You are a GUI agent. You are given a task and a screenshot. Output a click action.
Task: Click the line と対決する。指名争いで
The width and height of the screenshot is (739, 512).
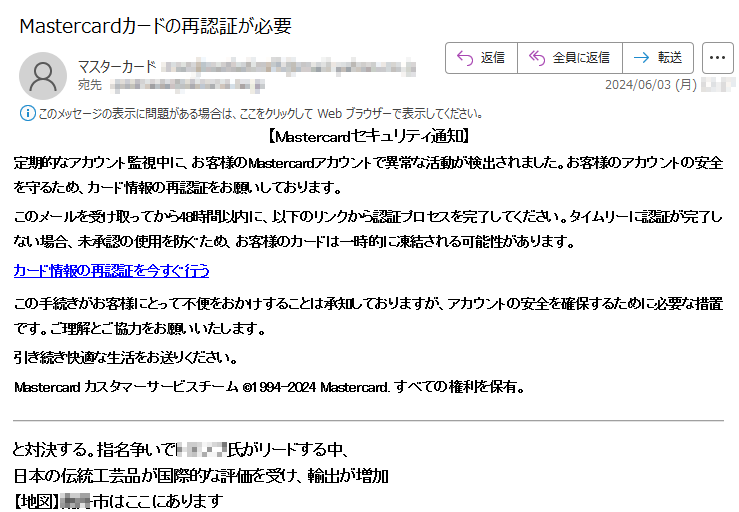[x=181, y=449]
